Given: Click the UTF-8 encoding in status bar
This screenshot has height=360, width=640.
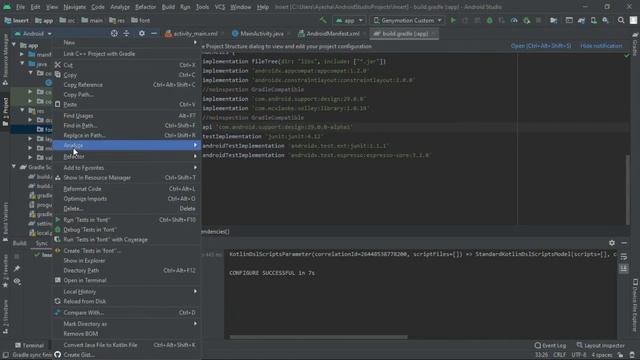Looking at the screenshot, I should point(579,355).
